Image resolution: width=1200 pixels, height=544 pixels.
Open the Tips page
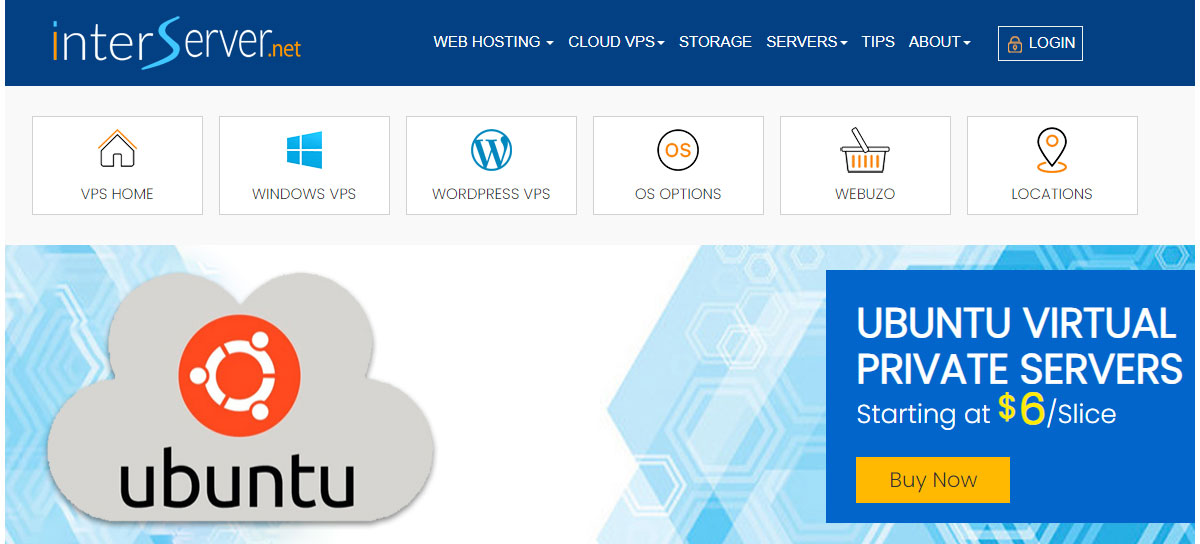tap(878, 42)
